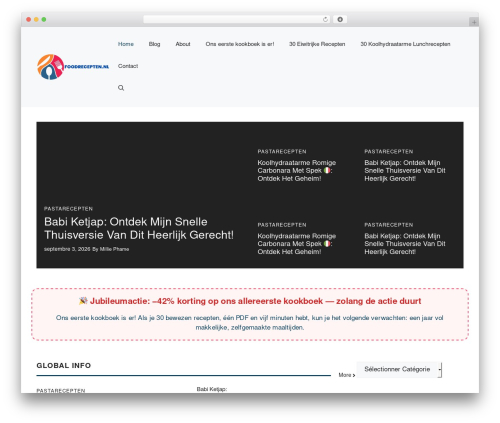500x423 pixels.
Task: Open 'Ons eerste kookboek is er!' menu item
Action: pyautogui.click(x=240, y=44)
